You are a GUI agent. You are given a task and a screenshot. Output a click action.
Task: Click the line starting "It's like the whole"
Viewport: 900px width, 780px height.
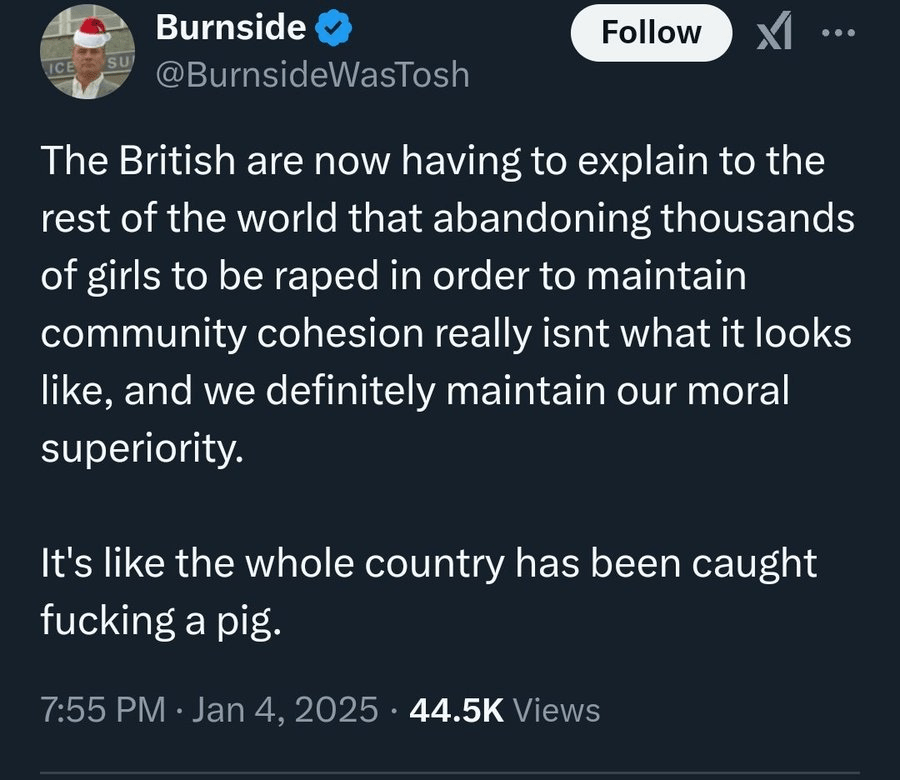coord(428,563)
